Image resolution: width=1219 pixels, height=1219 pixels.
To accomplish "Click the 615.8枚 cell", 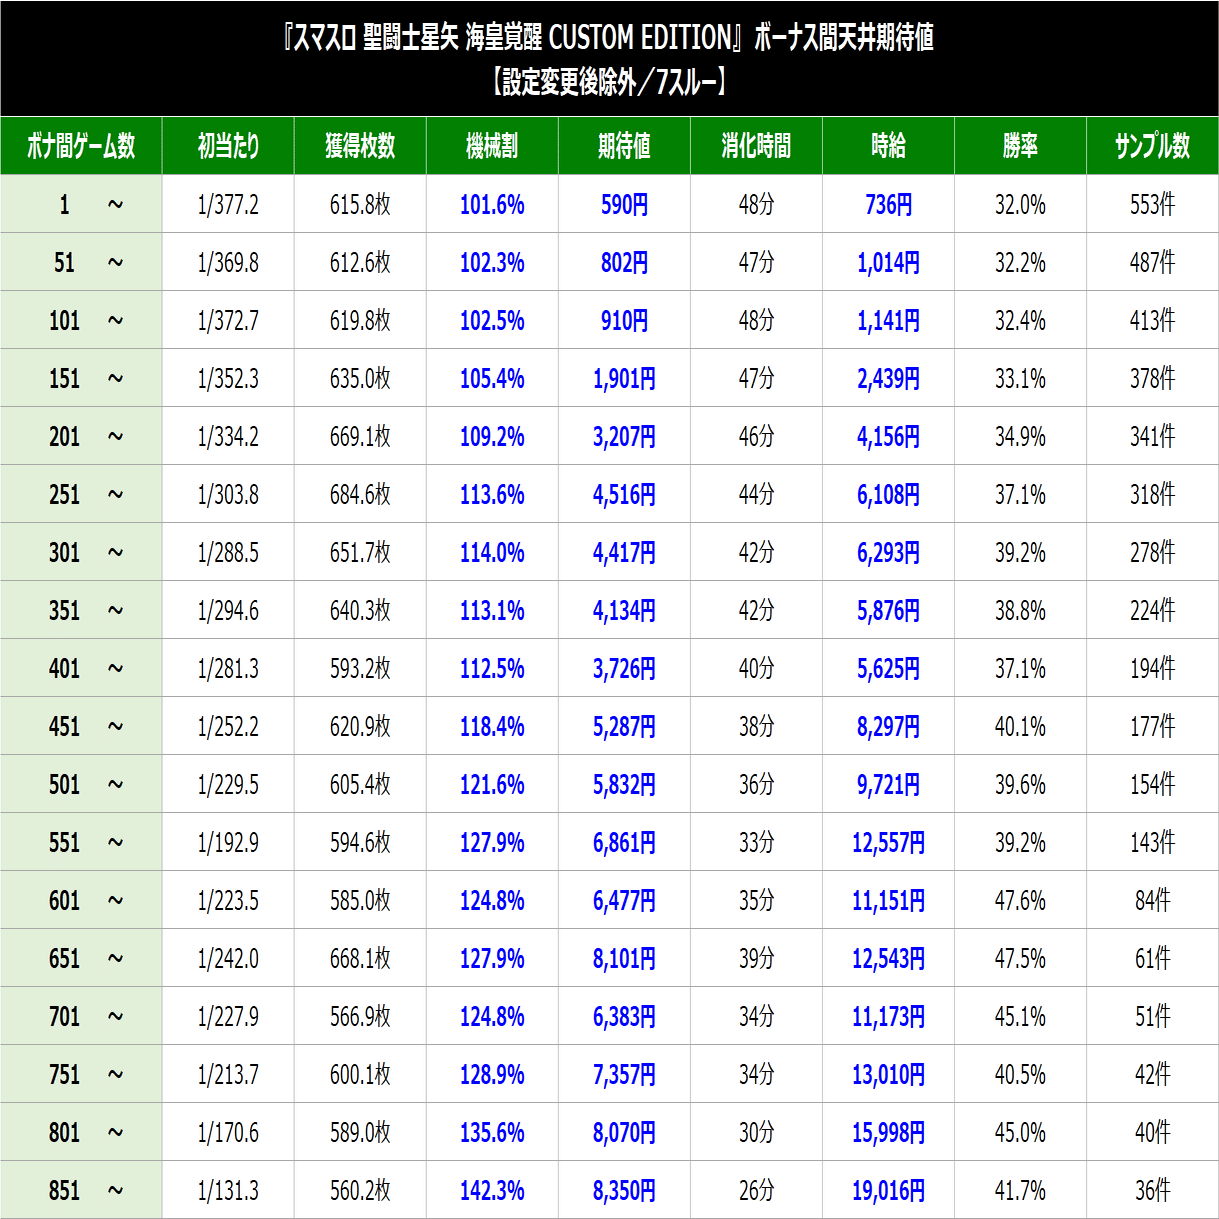I will pos(360,204).
